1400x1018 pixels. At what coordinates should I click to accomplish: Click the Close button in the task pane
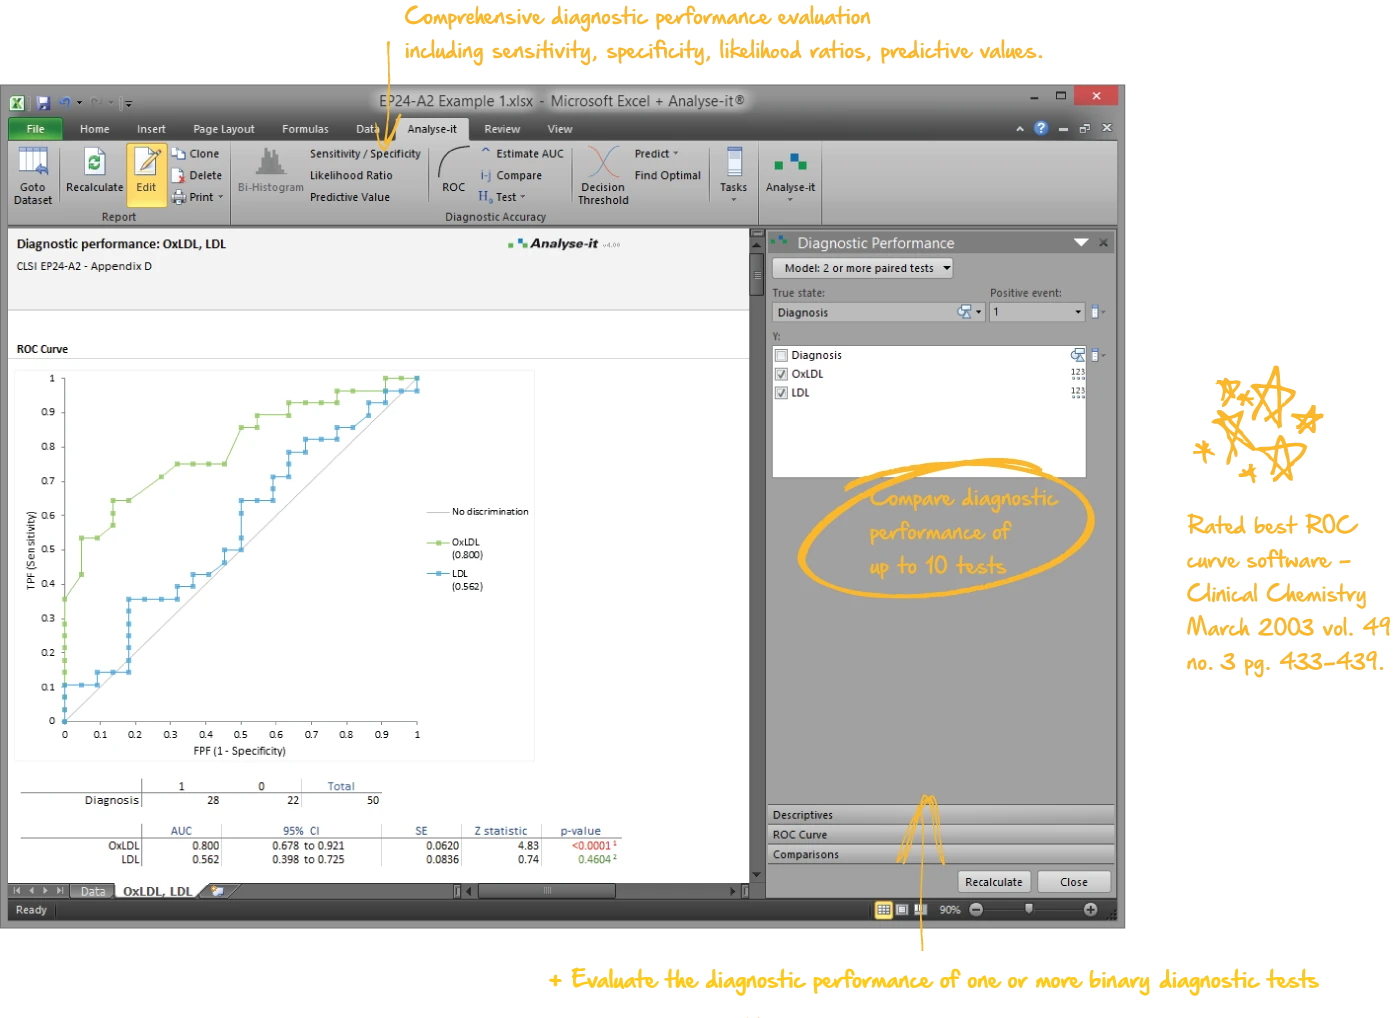1074,882
